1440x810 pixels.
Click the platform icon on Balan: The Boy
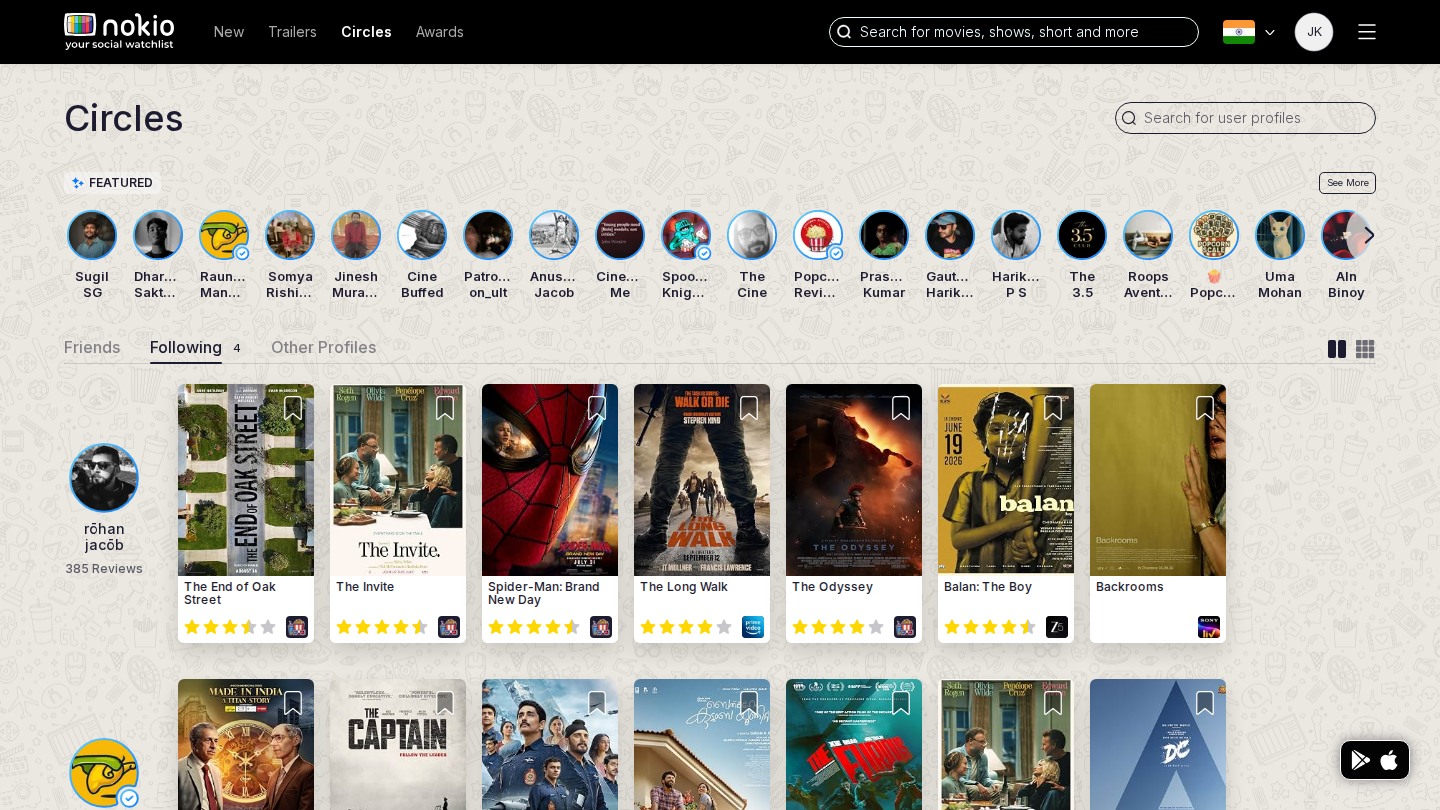(1057, 627)
